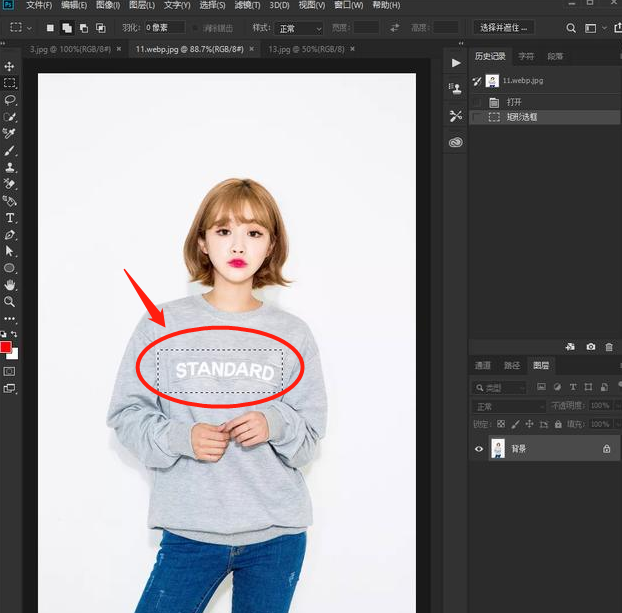Toggle the type layer filter
This screenshot has width=622, height=613.
tap(573, 387)
